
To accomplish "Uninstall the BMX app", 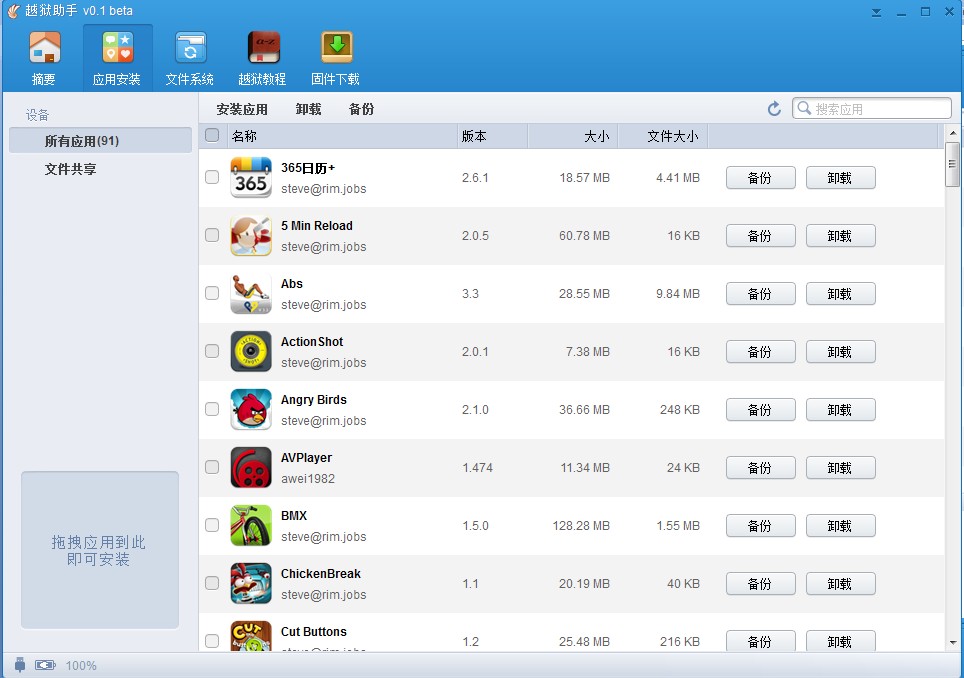I will tap(840, 526).
